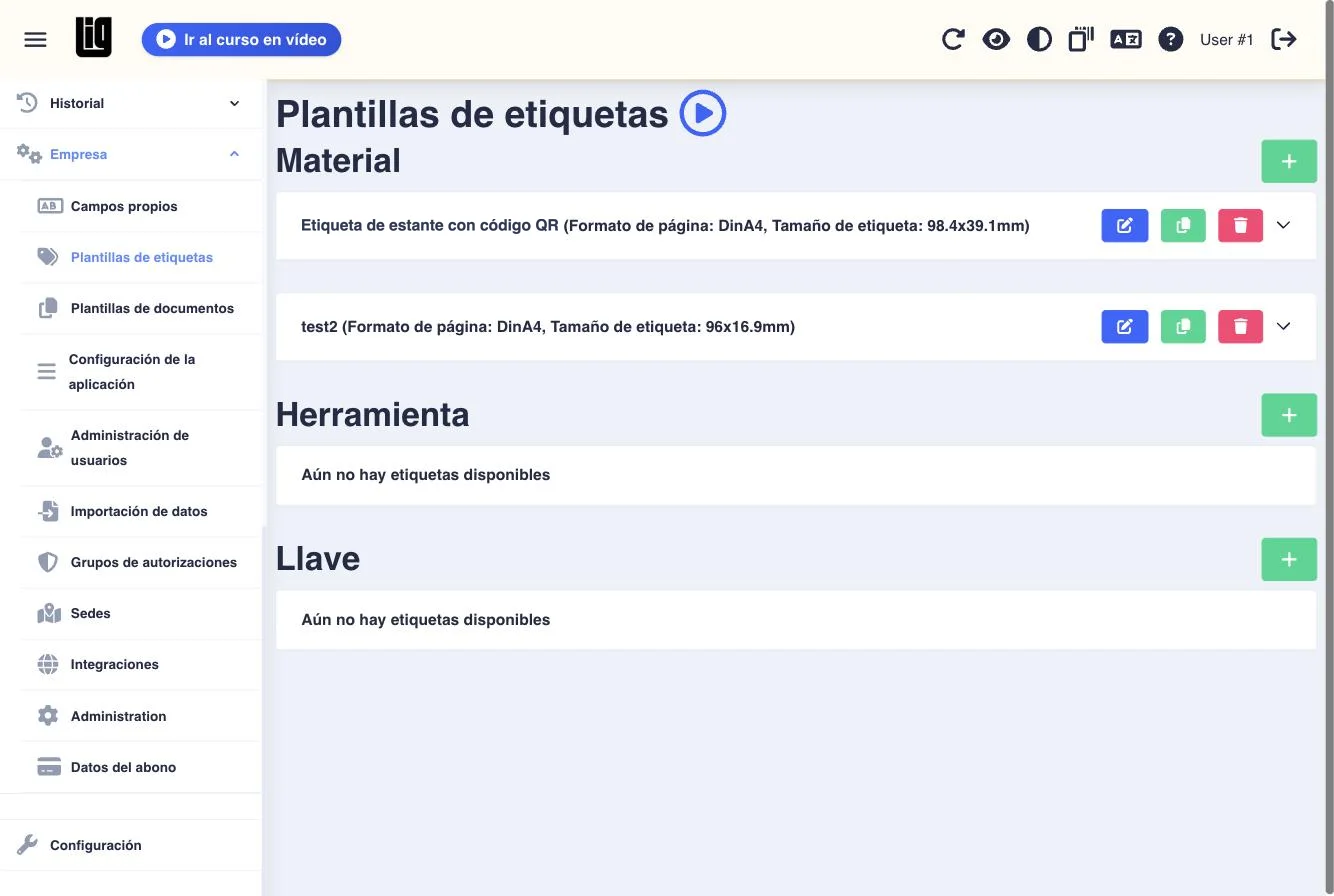Viewport: 1334px width, 896px height.
Task: Open Datos del abono
Action: click(140, 767)
